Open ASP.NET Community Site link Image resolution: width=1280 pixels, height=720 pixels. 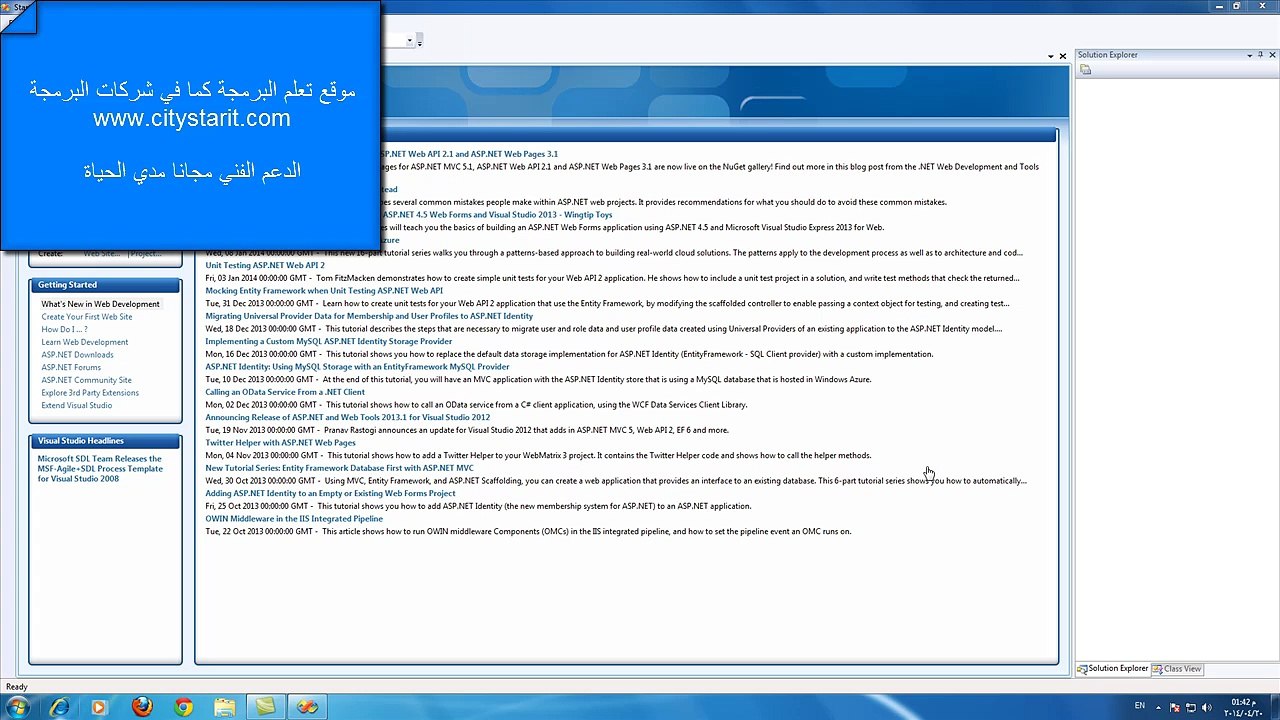point(86,380)
